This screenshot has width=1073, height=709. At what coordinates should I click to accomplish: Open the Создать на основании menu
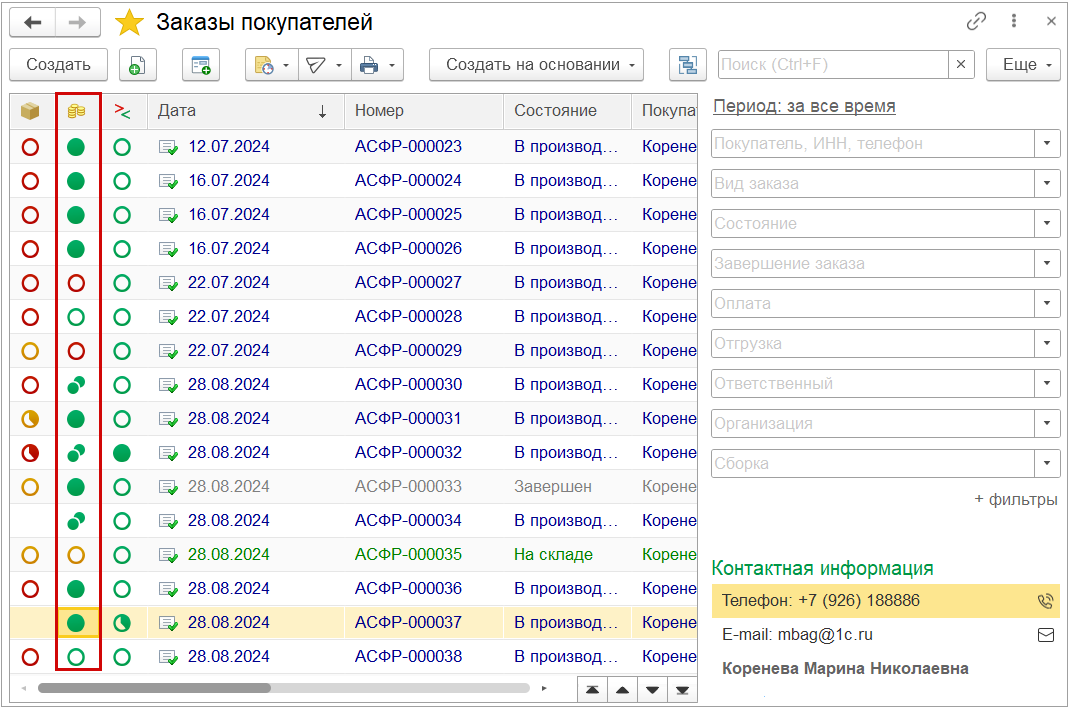pos(536,65)
